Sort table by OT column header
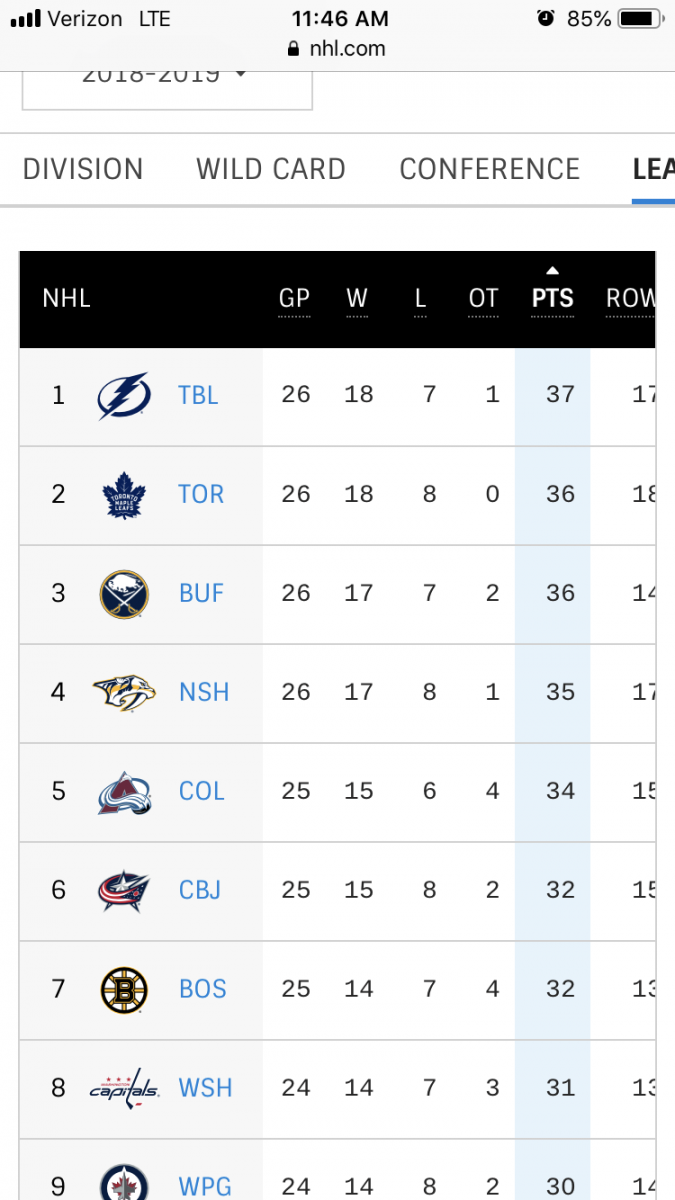675x1200 pixels. (483, 297)
